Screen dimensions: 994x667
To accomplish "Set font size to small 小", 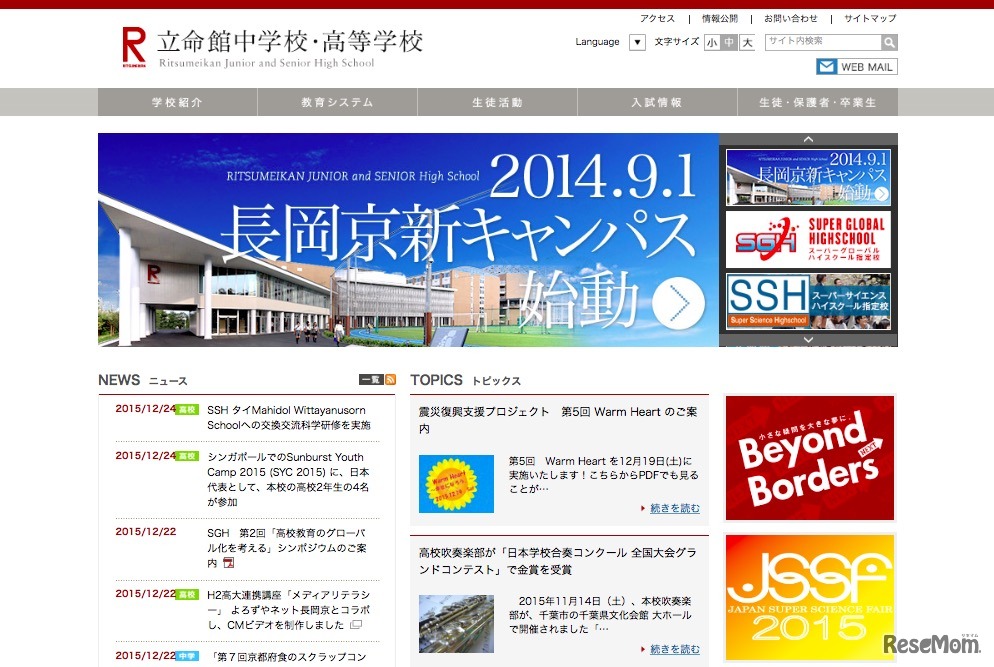I will 712,42.
